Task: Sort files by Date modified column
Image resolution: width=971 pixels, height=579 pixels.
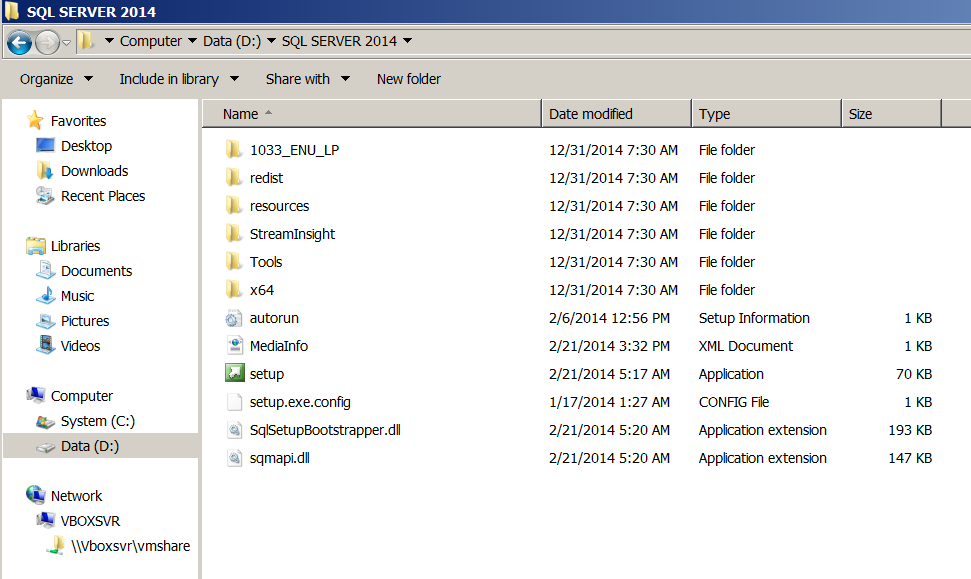Action: point(590,114)
